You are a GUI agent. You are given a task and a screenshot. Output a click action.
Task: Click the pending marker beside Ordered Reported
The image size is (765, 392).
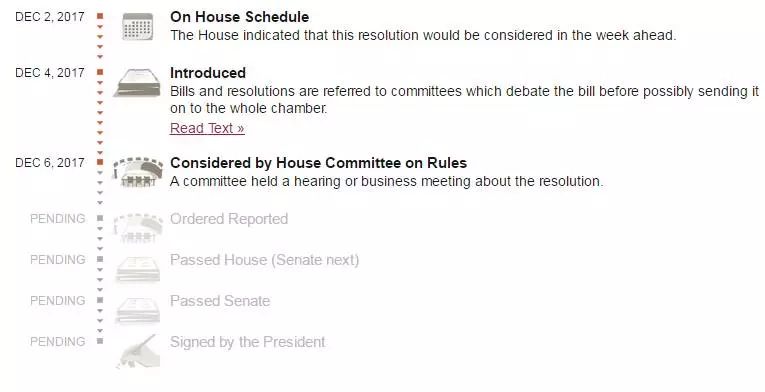100,218
